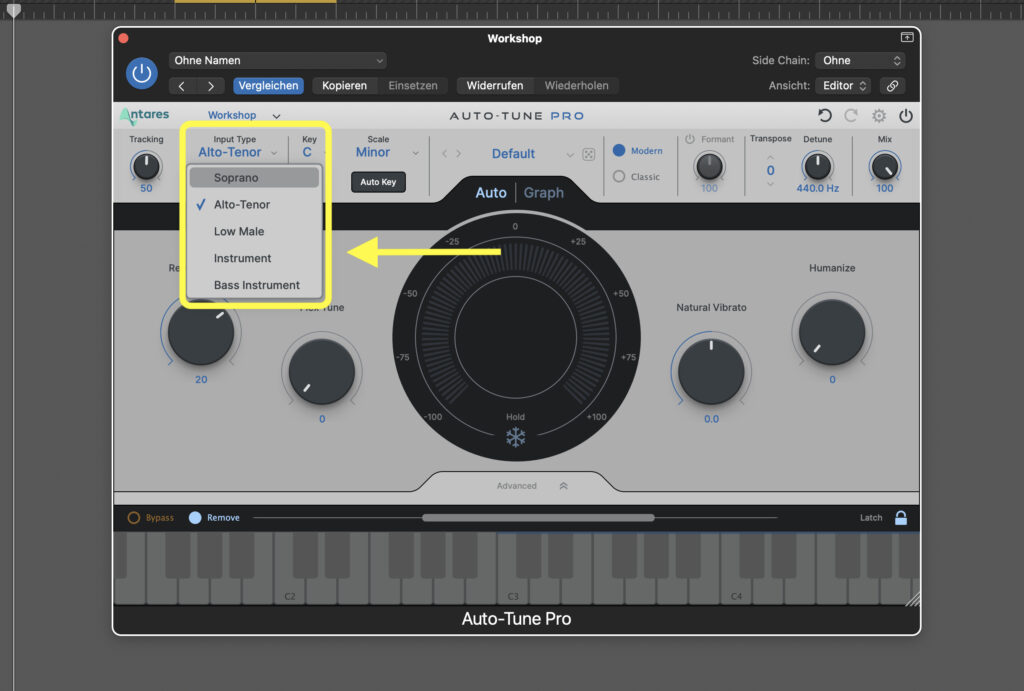This screenshot has width=1024, height=691.
Task: Click the Einsetzen button
Action: click(x=413, y=86)
